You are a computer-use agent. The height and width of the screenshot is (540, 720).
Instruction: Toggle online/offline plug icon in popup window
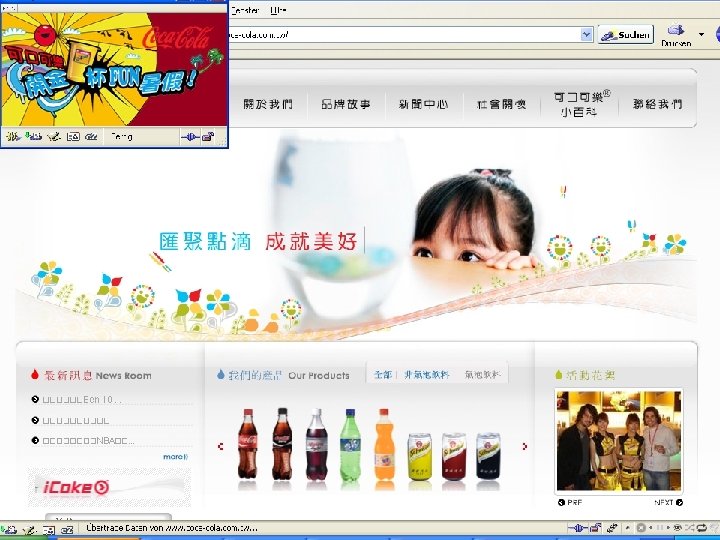[190, 136]
